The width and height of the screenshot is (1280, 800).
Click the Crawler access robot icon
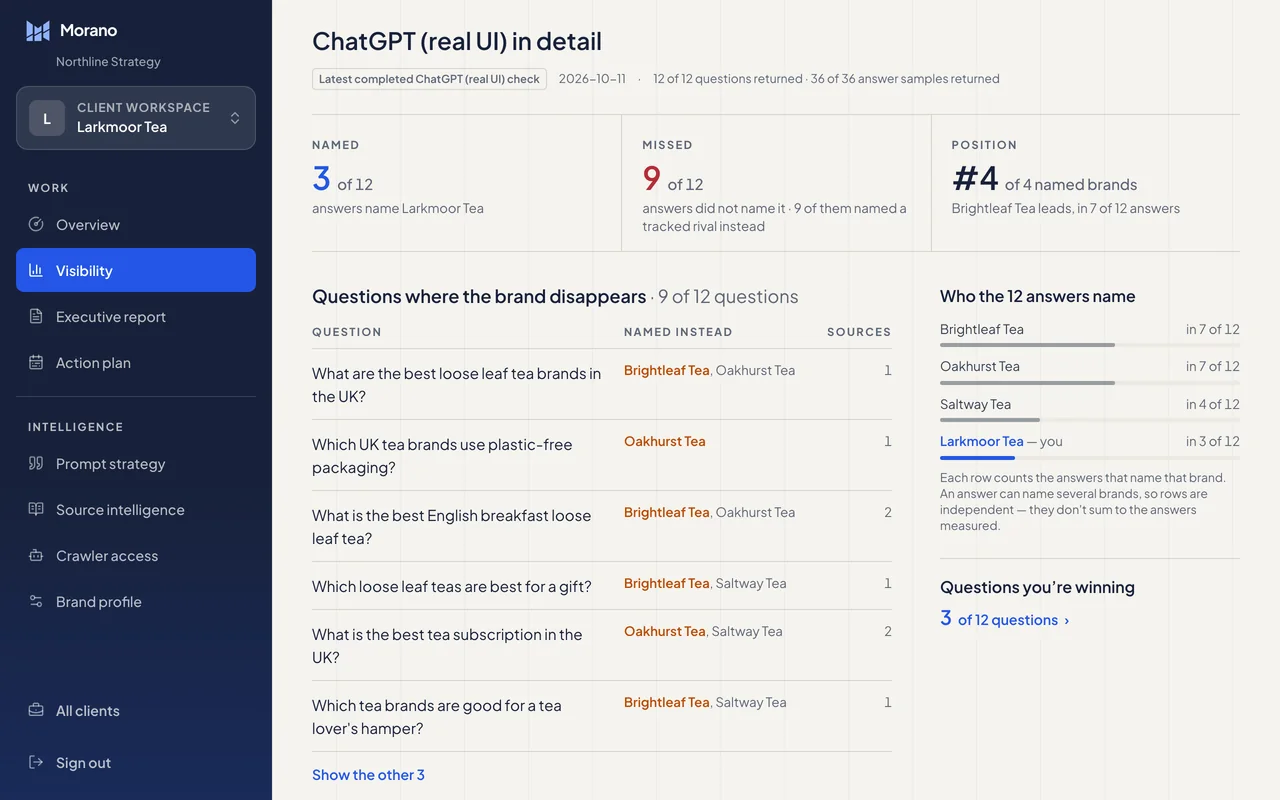36,555
